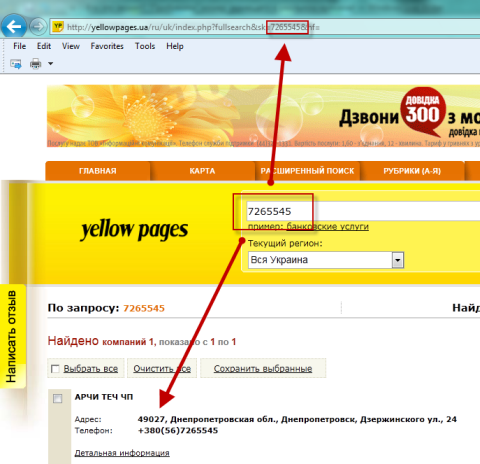Click the printer icon in the toolbar
This screenshot has width=480, height=464.
pos(36,63)
